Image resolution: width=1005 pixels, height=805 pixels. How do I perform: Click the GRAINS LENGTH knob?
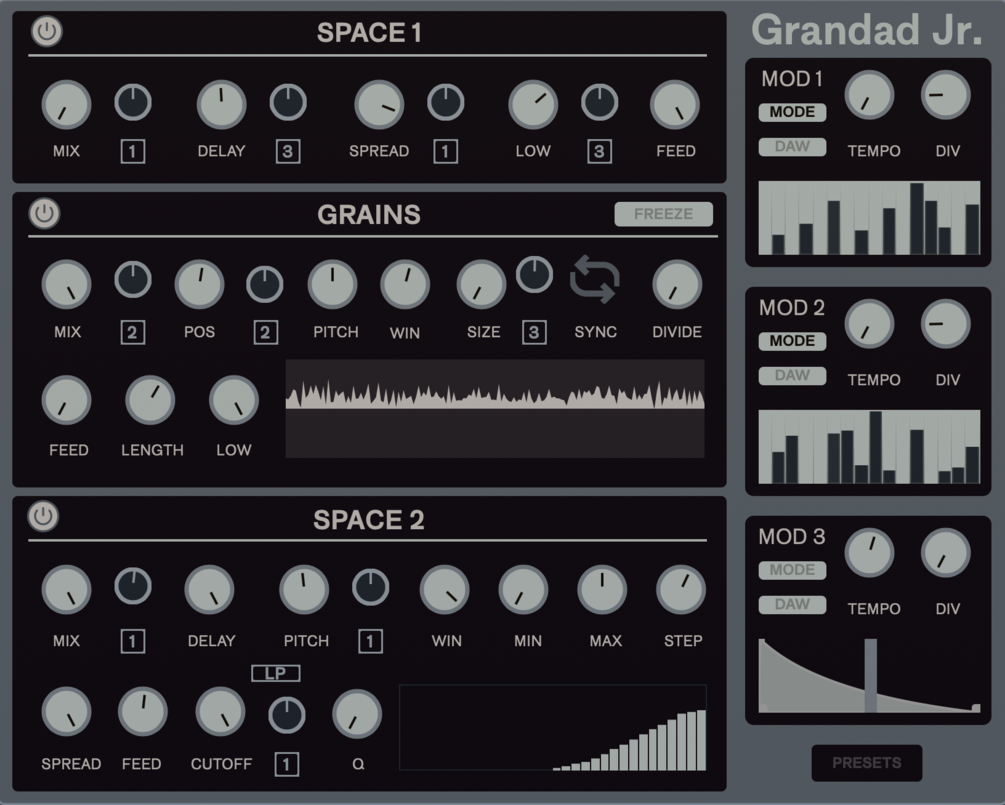(150, 400)
